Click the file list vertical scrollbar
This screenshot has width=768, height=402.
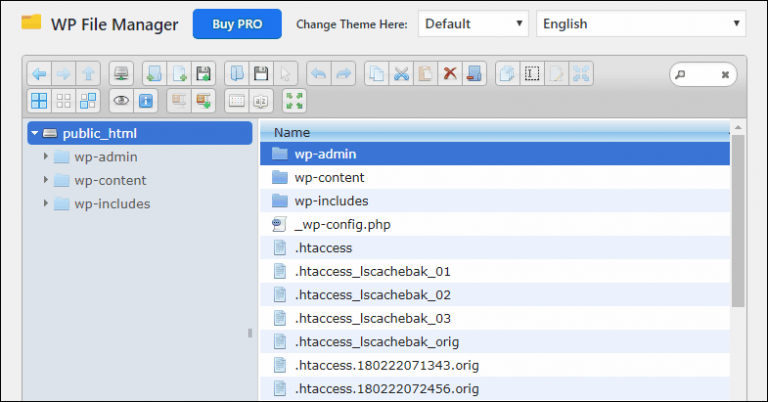pyautogui.click(x=738, y=220)
